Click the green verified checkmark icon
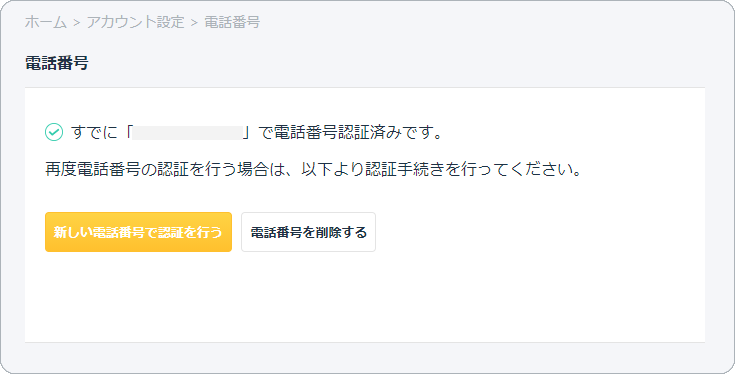 point(54,132)
